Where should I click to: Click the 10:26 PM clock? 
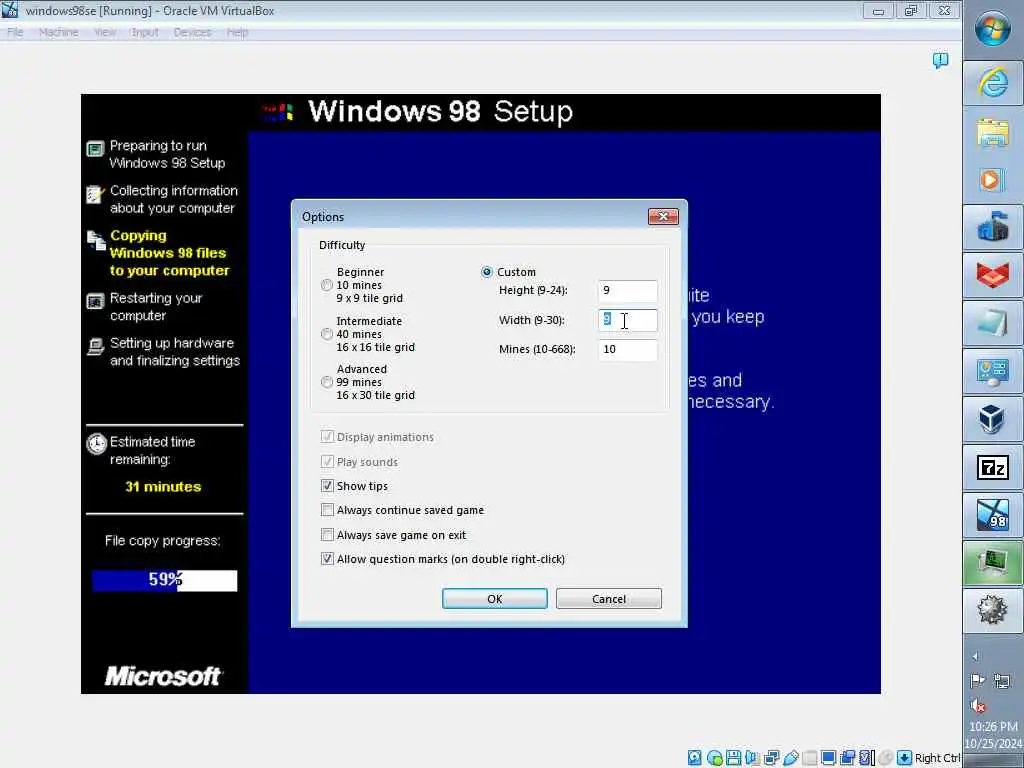[x=993, y=726]
